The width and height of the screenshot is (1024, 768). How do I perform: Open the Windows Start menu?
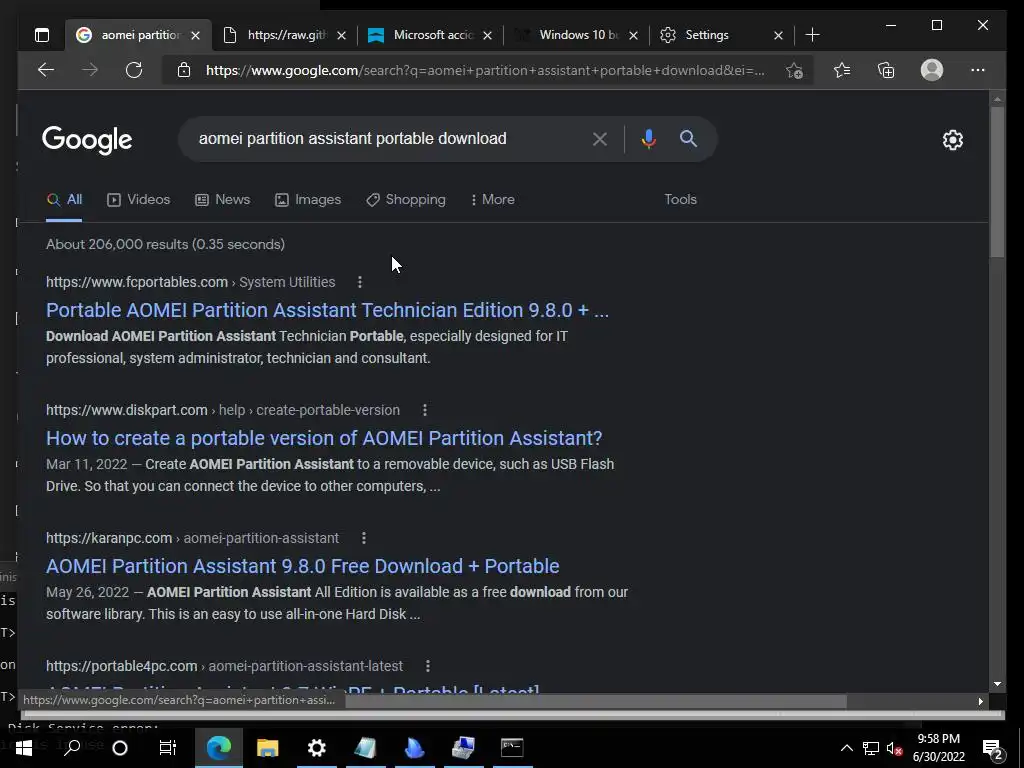(24, 748)
